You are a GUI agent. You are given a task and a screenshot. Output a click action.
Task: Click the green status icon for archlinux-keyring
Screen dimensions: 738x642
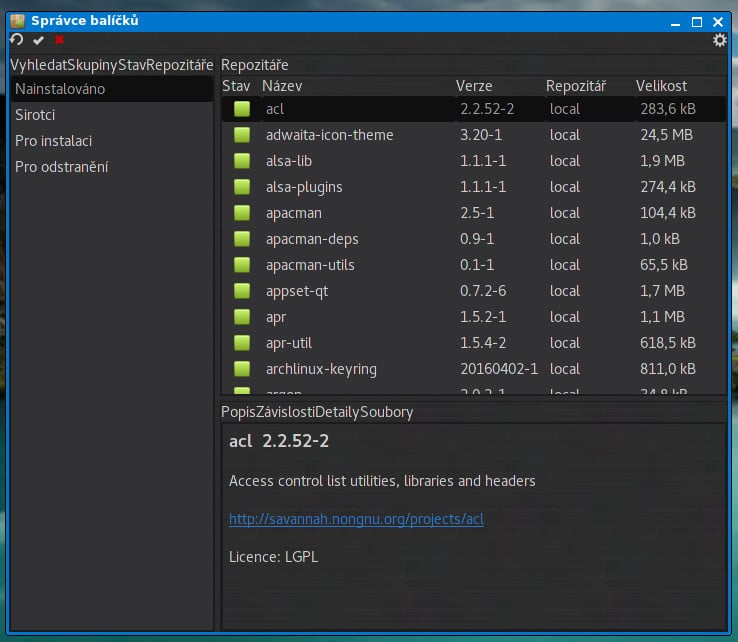click(x=242, y=369)
